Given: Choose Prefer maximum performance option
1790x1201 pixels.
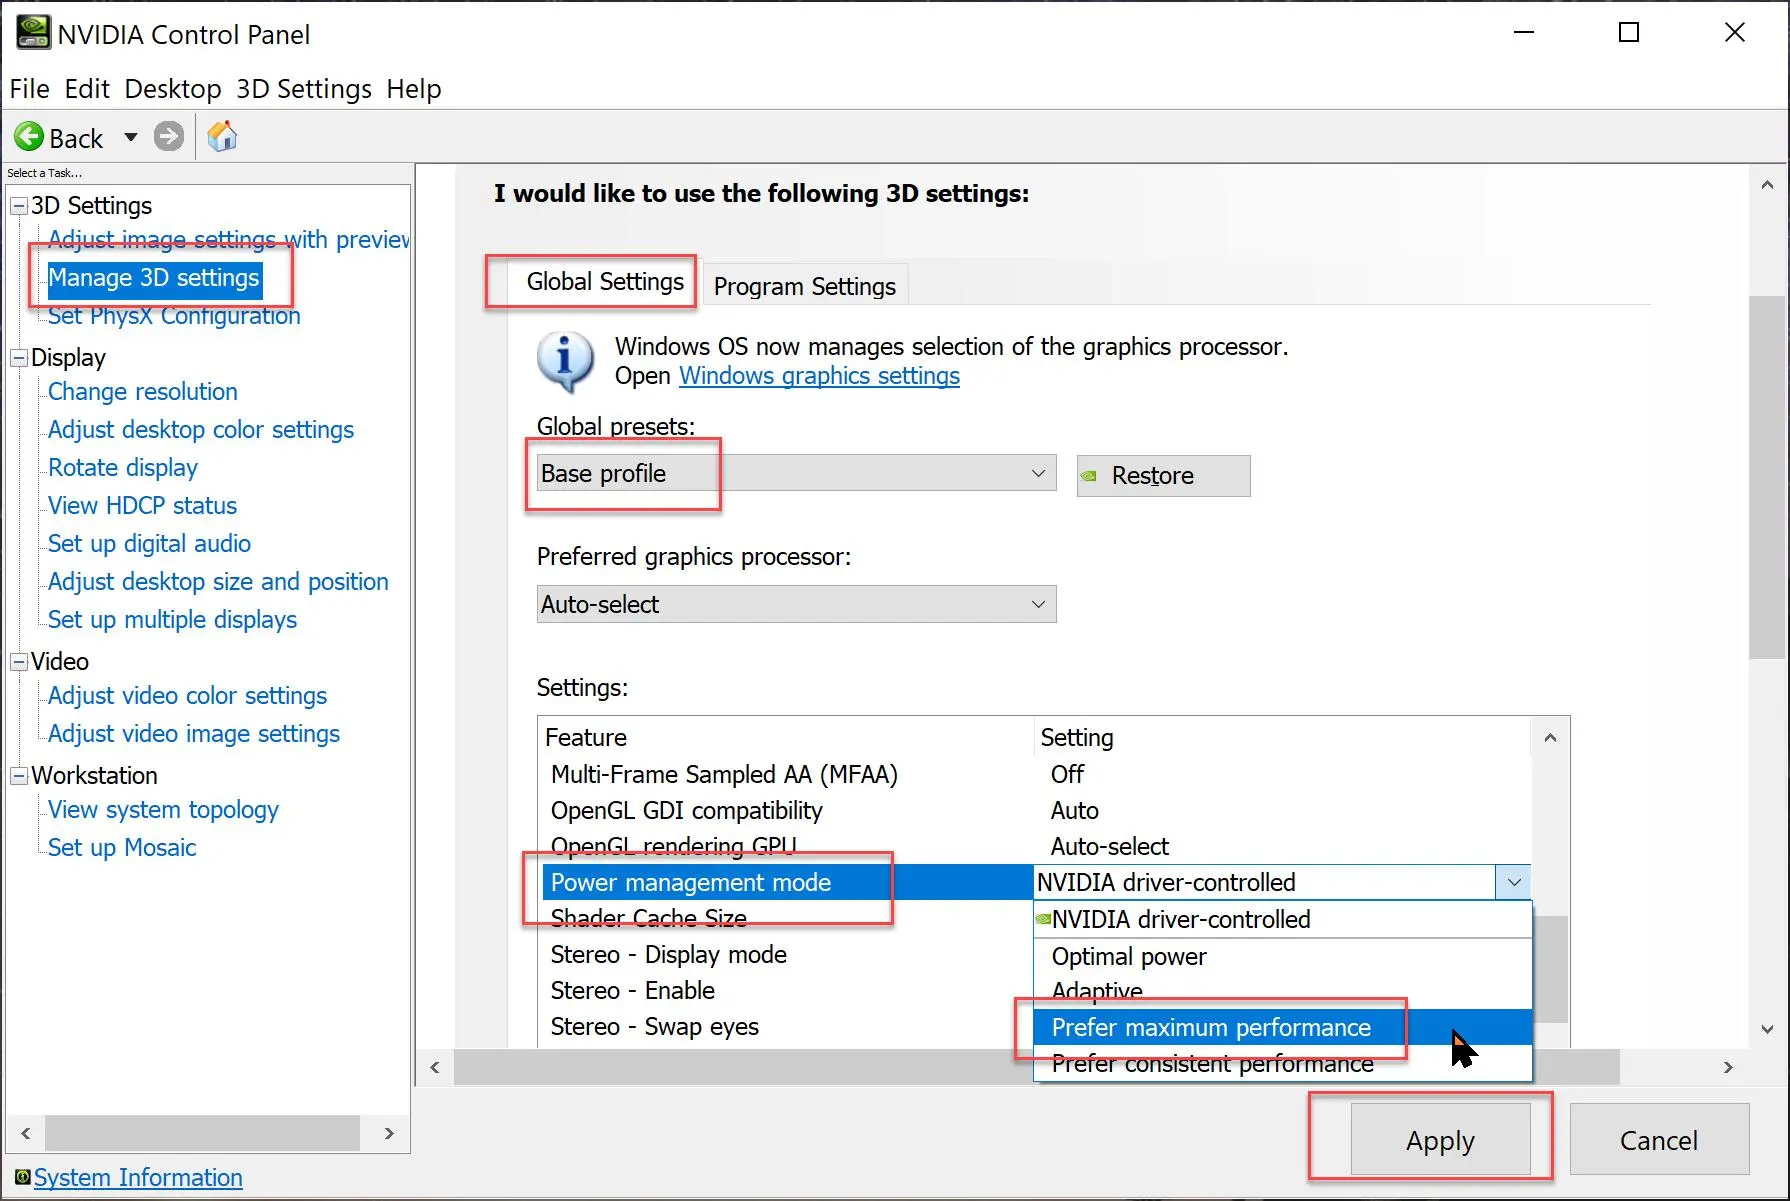Looking at the screenshot, I should point(1283,1028).
